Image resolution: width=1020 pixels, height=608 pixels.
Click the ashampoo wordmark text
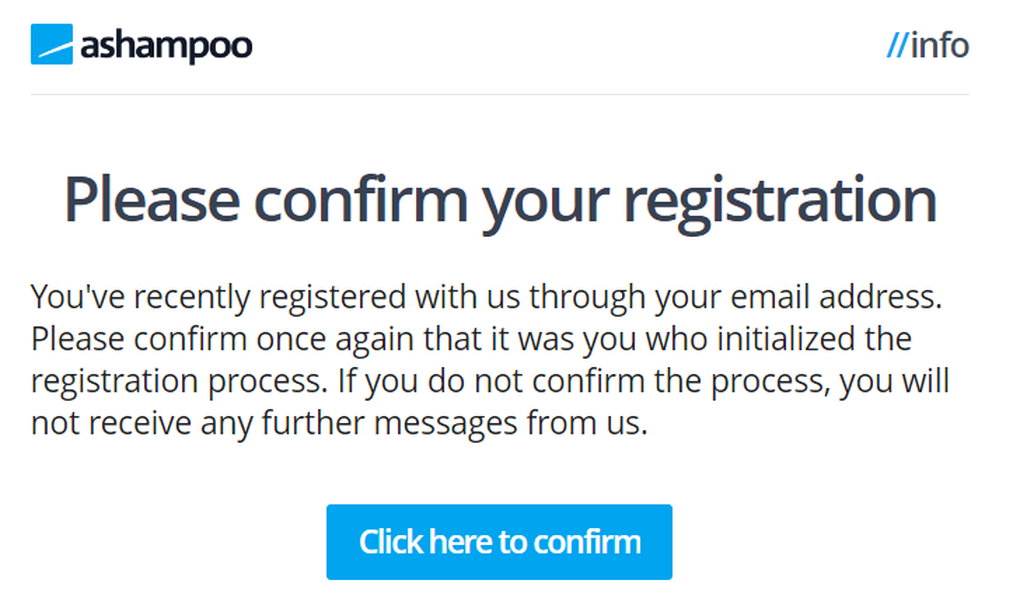click(166, 46)
